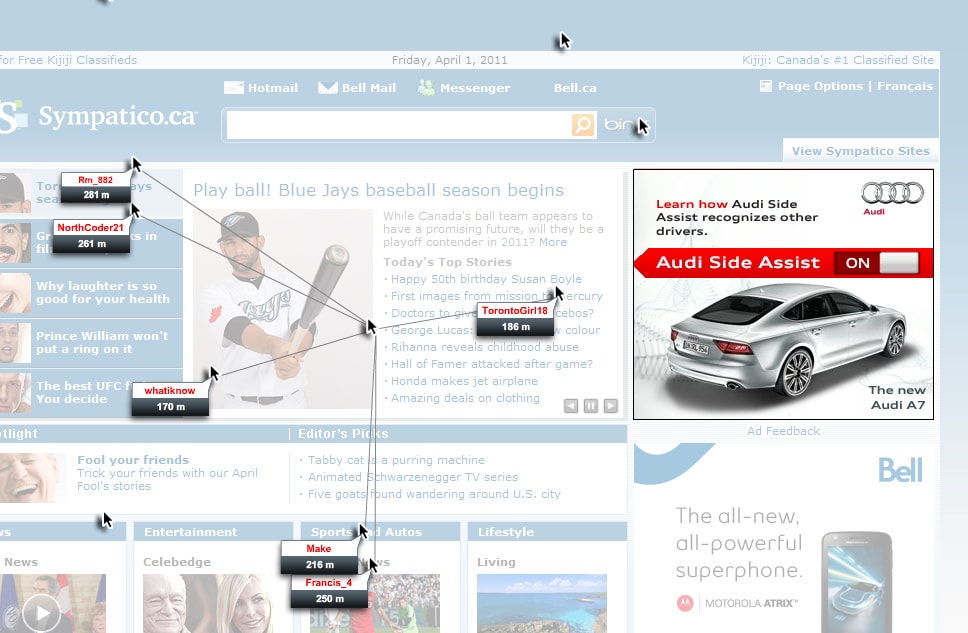Click the NorthCoder21 cursor label

point(91,236)
